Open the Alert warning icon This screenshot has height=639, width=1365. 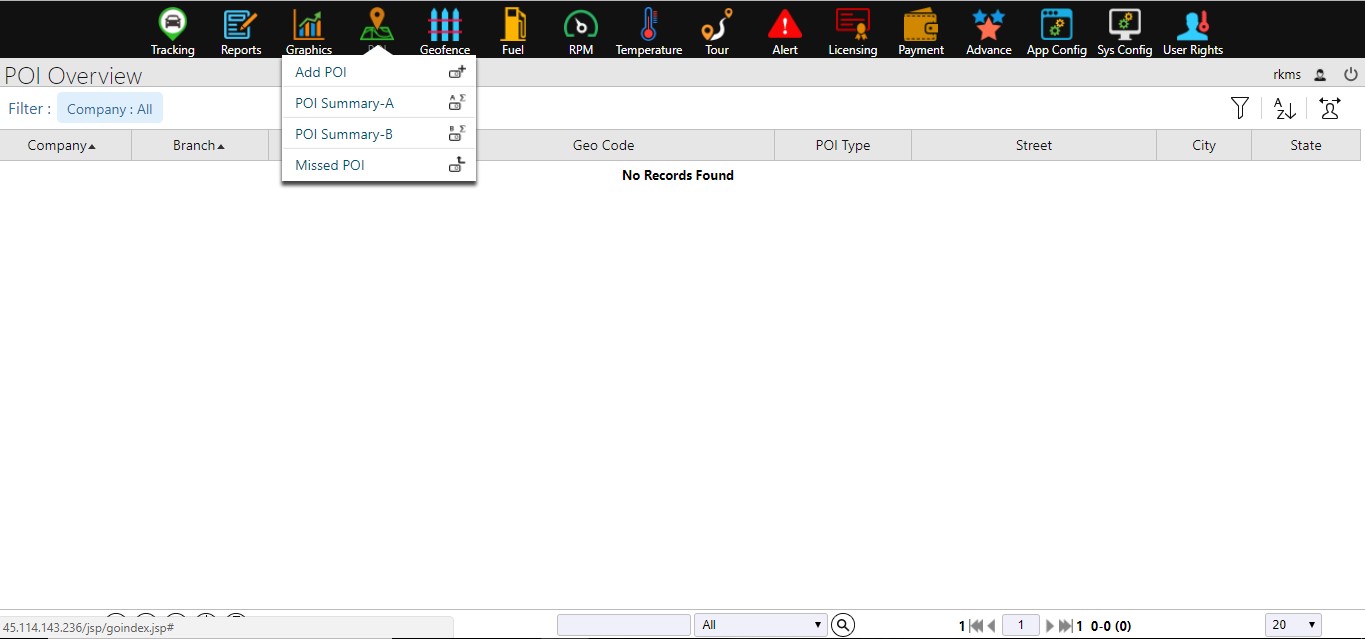[785, 31]
